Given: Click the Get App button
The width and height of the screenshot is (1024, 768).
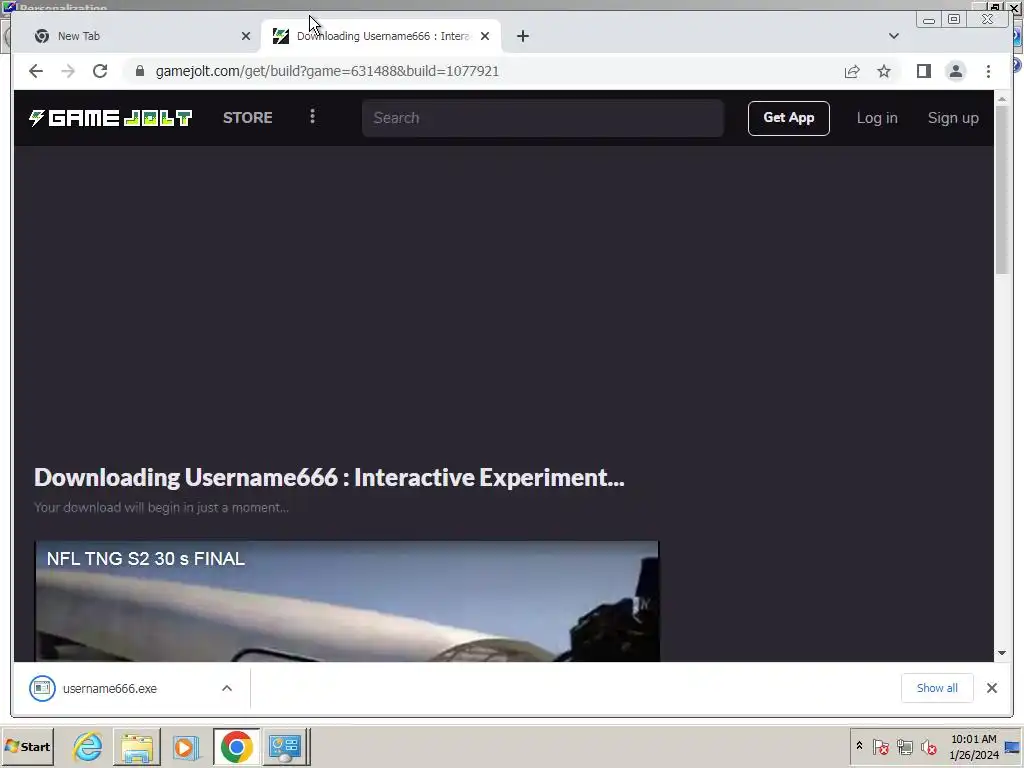Looking at the screenshot, I should click(x=788, y=118).
